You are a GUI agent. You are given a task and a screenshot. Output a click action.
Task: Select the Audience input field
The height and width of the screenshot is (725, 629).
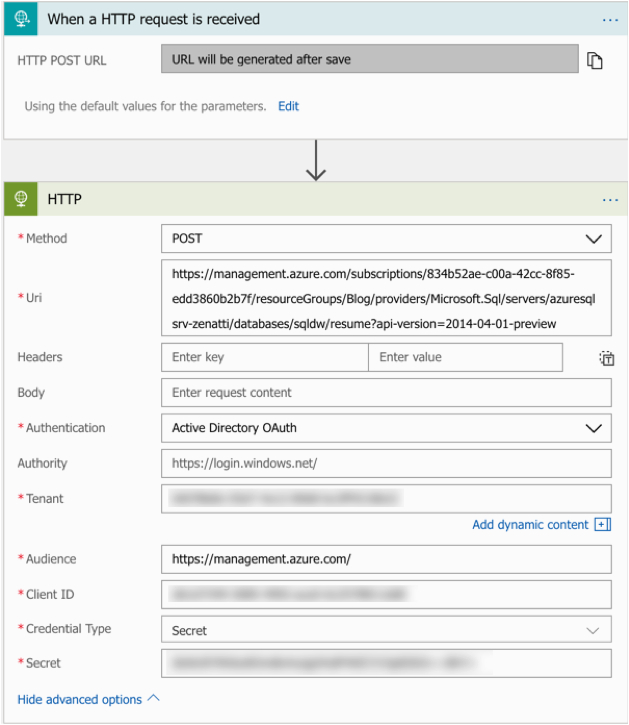pyautogui.click(x=385, y=559)
